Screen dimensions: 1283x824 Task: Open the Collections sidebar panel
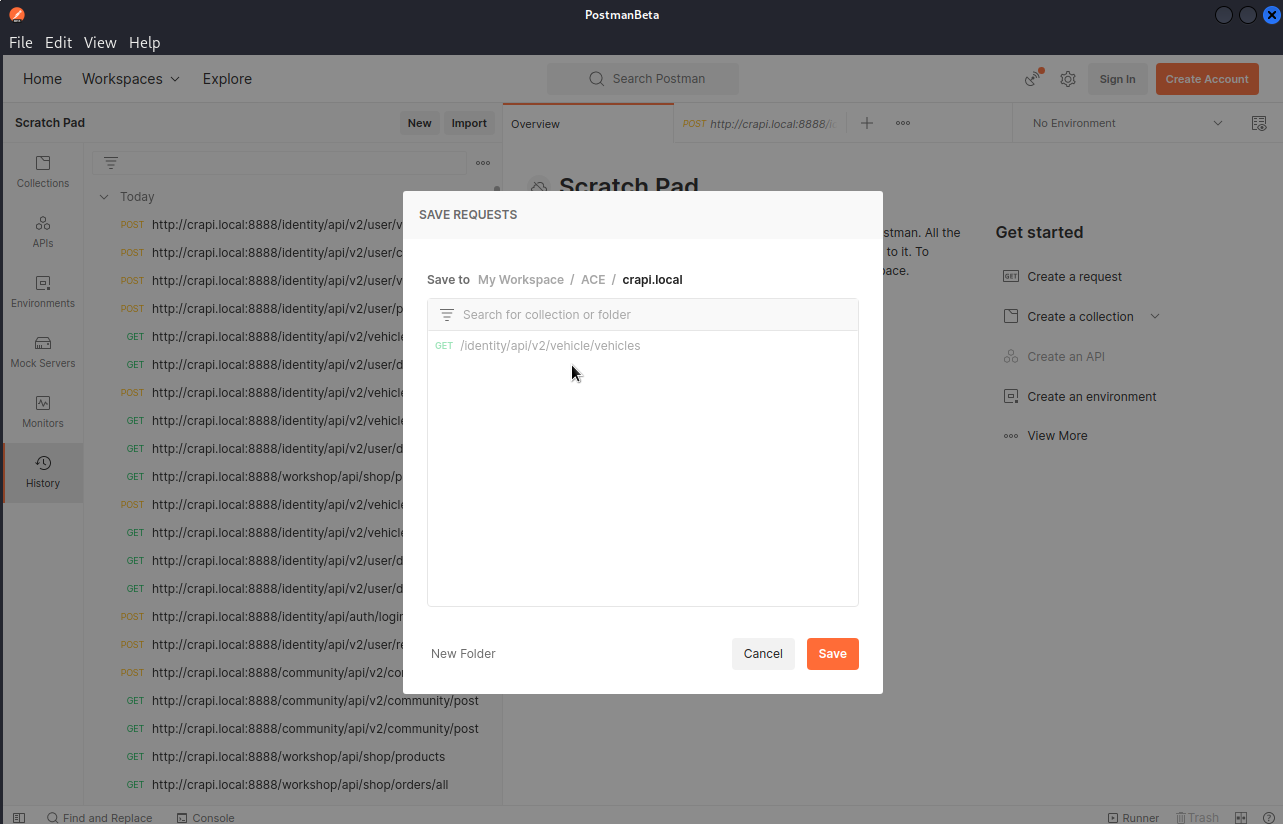tap(43, 172)
